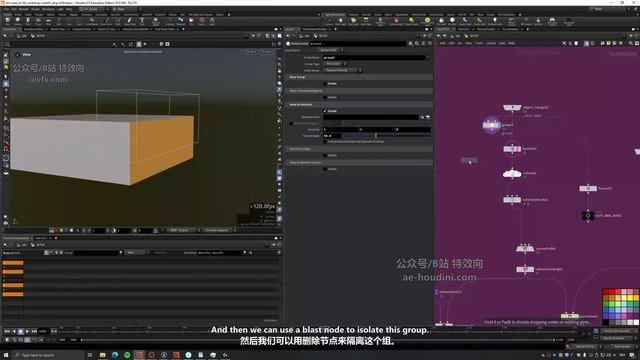Click the Windows taskbar search box
Image resolution: width=640 pixels, height=360 pixels.
pos(48,355)
